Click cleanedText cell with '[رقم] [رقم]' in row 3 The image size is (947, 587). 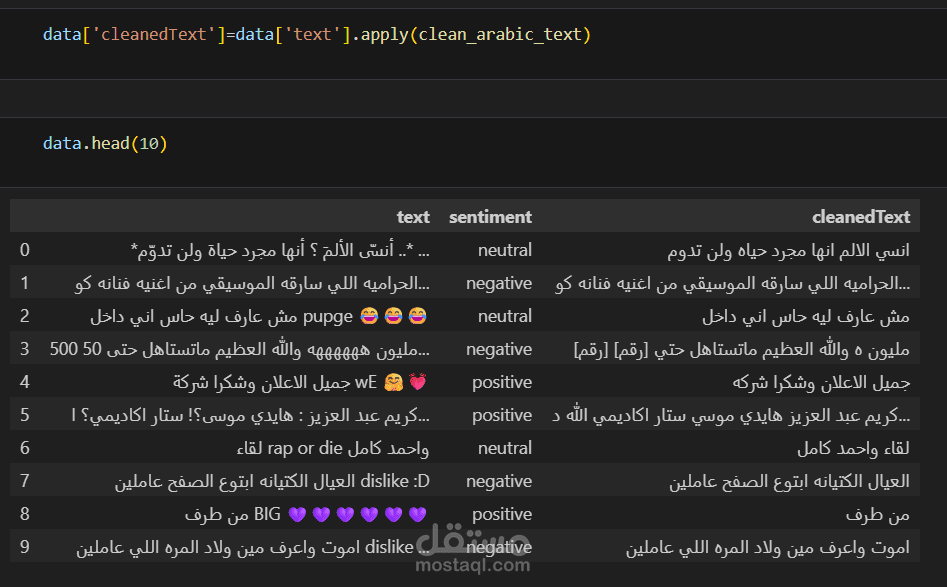742,349
